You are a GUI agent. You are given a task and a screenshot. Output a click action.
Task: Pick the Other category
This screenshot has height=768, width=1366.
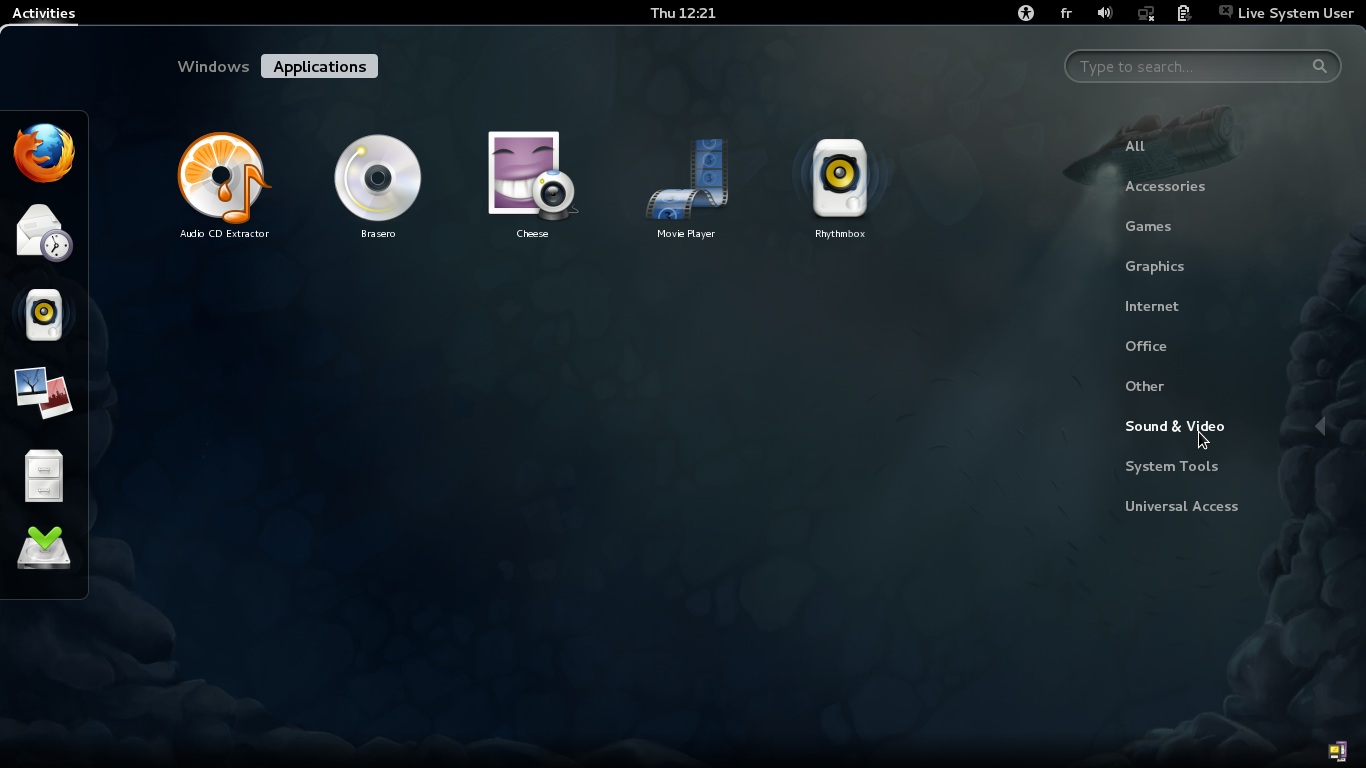pyautogui.click(x=1145, y=386)
